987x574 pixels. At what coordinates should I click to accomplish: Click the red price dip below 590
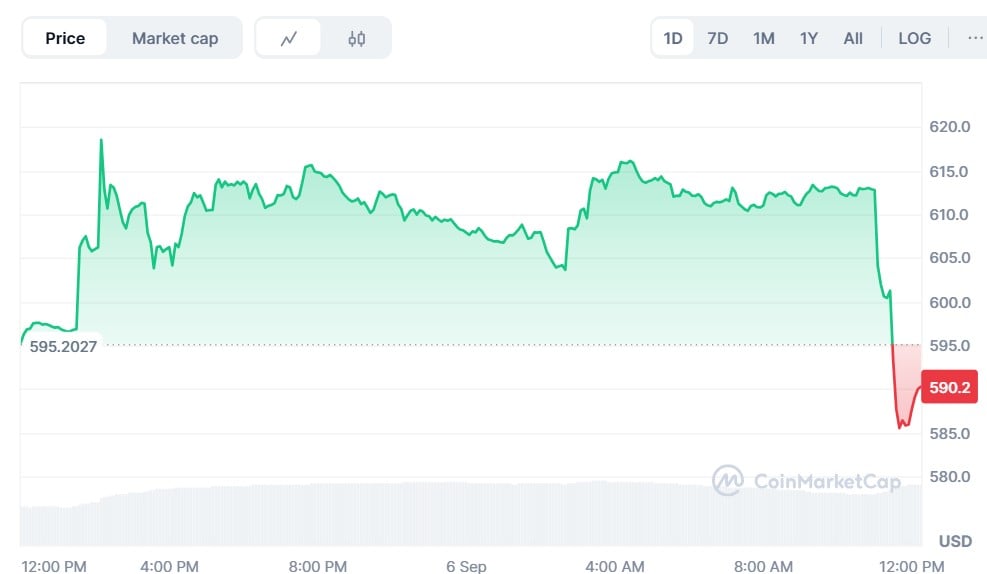point(903,424)
